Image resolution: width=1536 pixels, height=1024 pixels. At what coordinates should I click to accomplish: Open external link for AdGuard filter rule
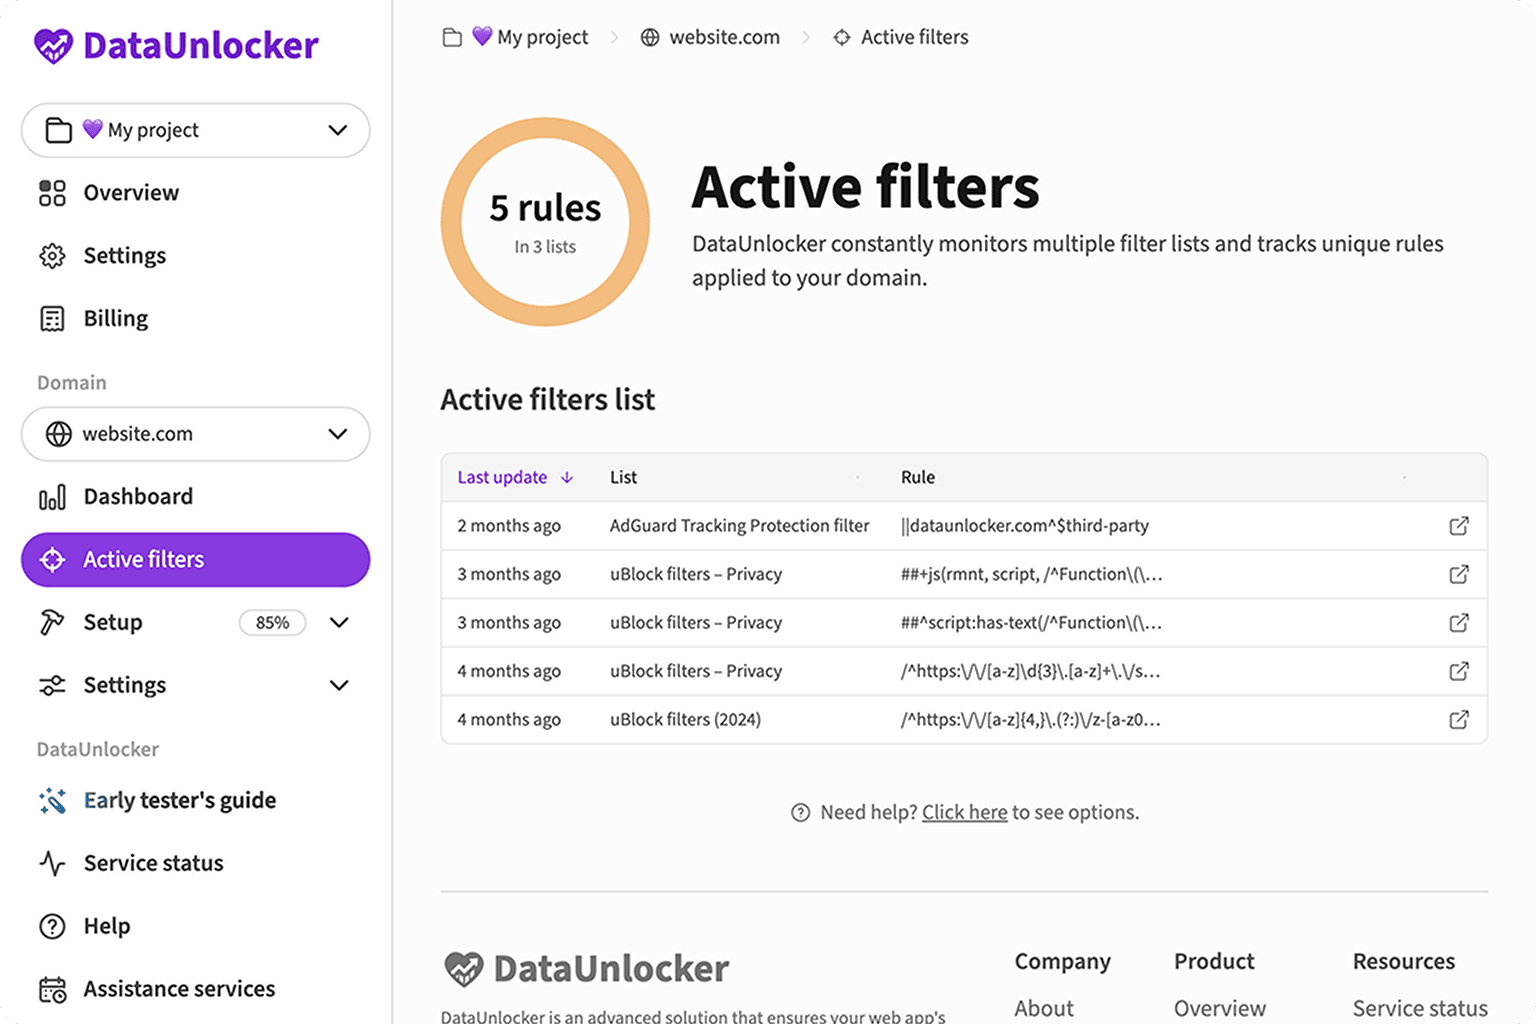(x=1460, y=525)
